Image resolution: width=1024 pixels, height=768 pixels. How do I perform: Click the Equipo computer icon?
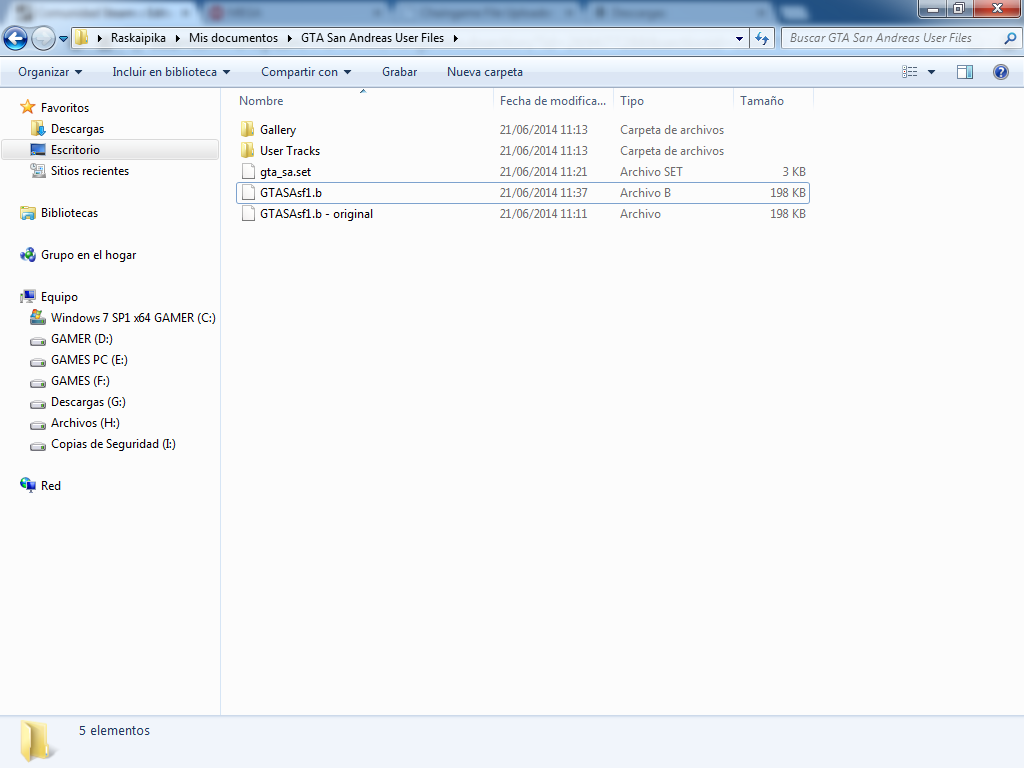point(27,296)
